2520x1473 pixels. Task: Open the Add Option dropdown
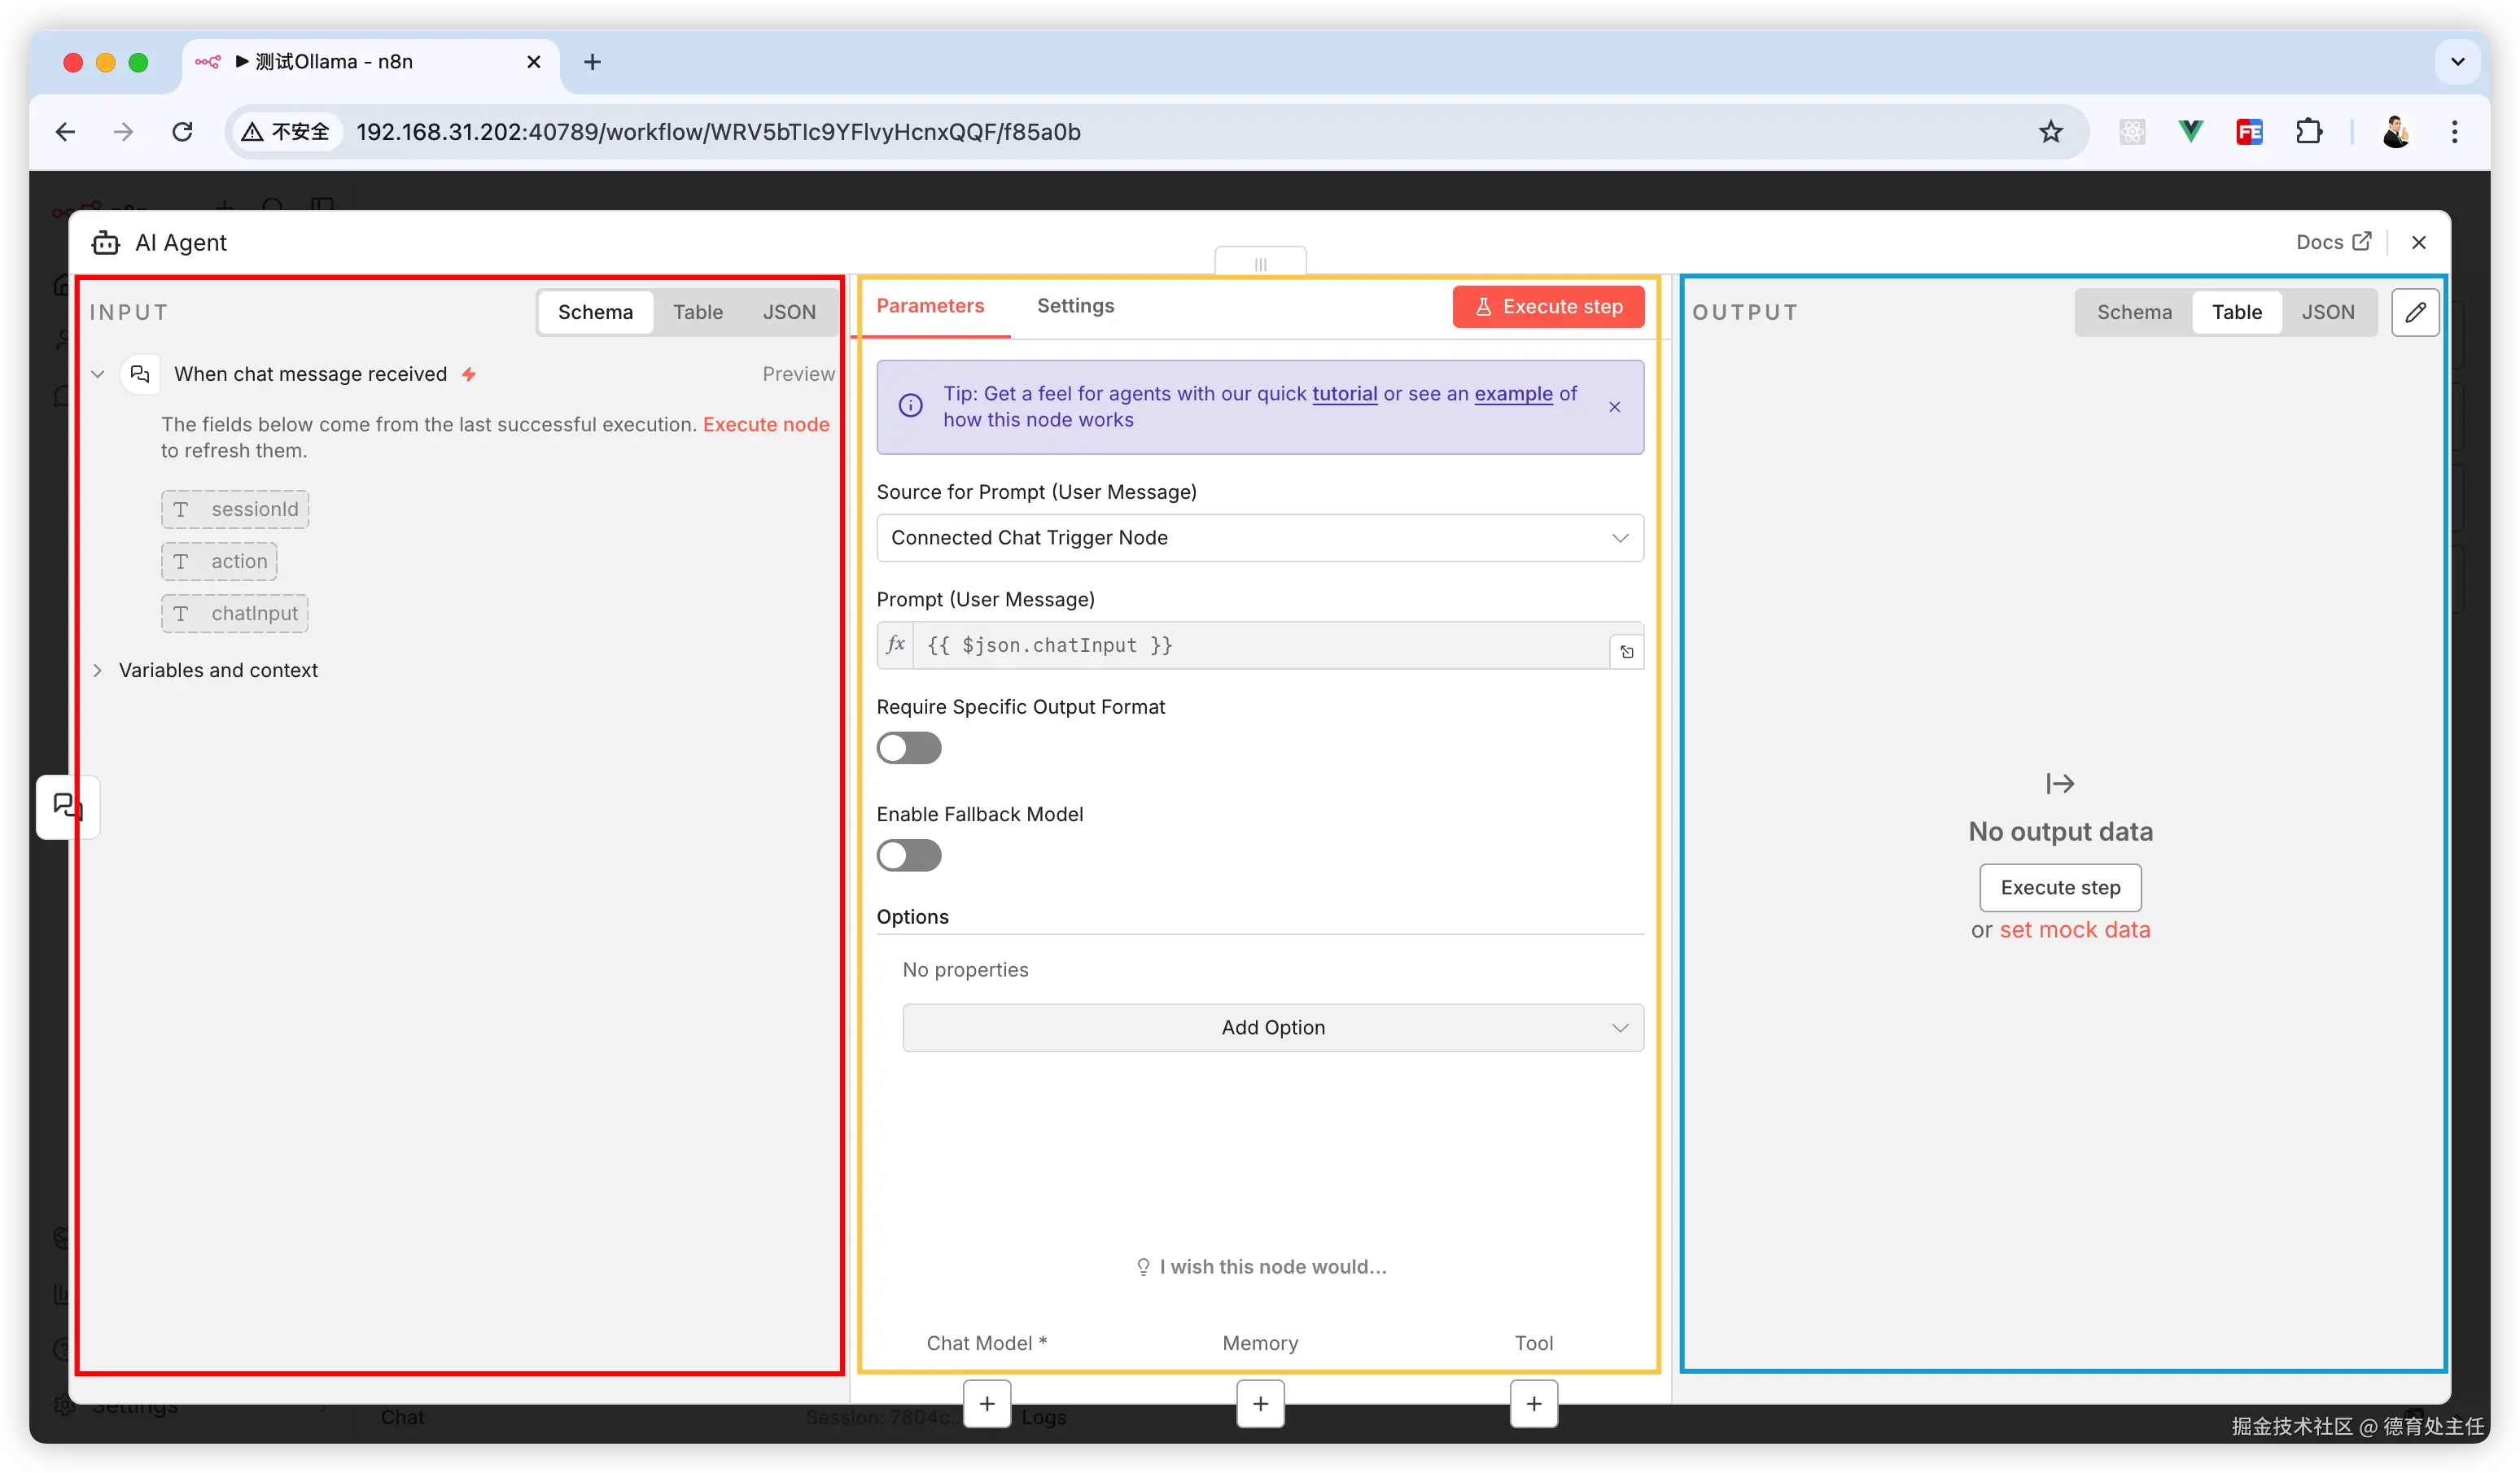point(1272,1028)
